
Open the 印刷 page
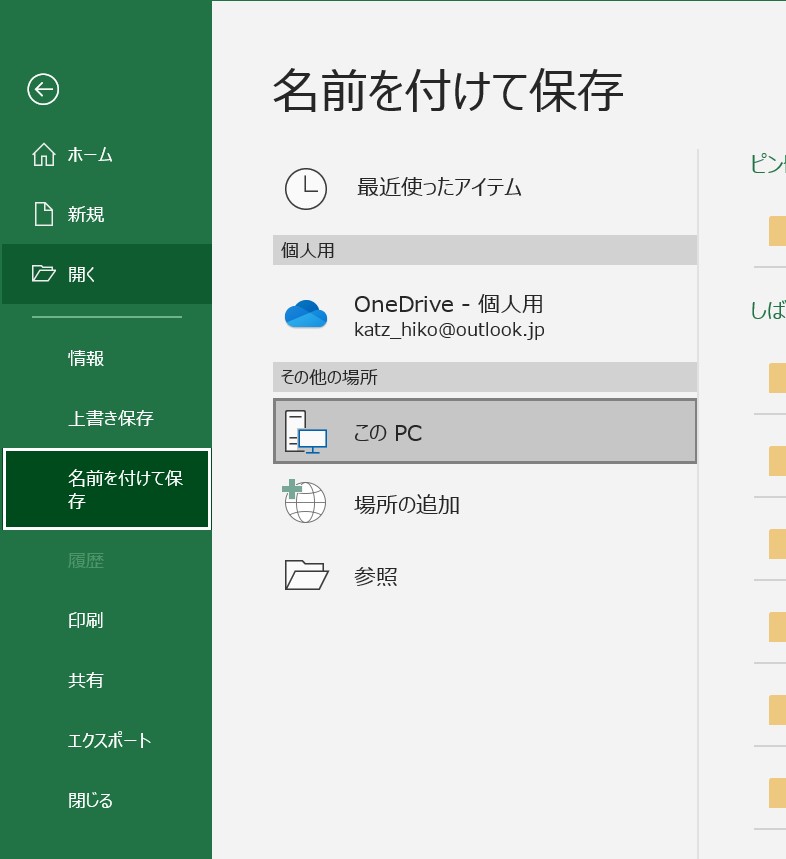107,620
